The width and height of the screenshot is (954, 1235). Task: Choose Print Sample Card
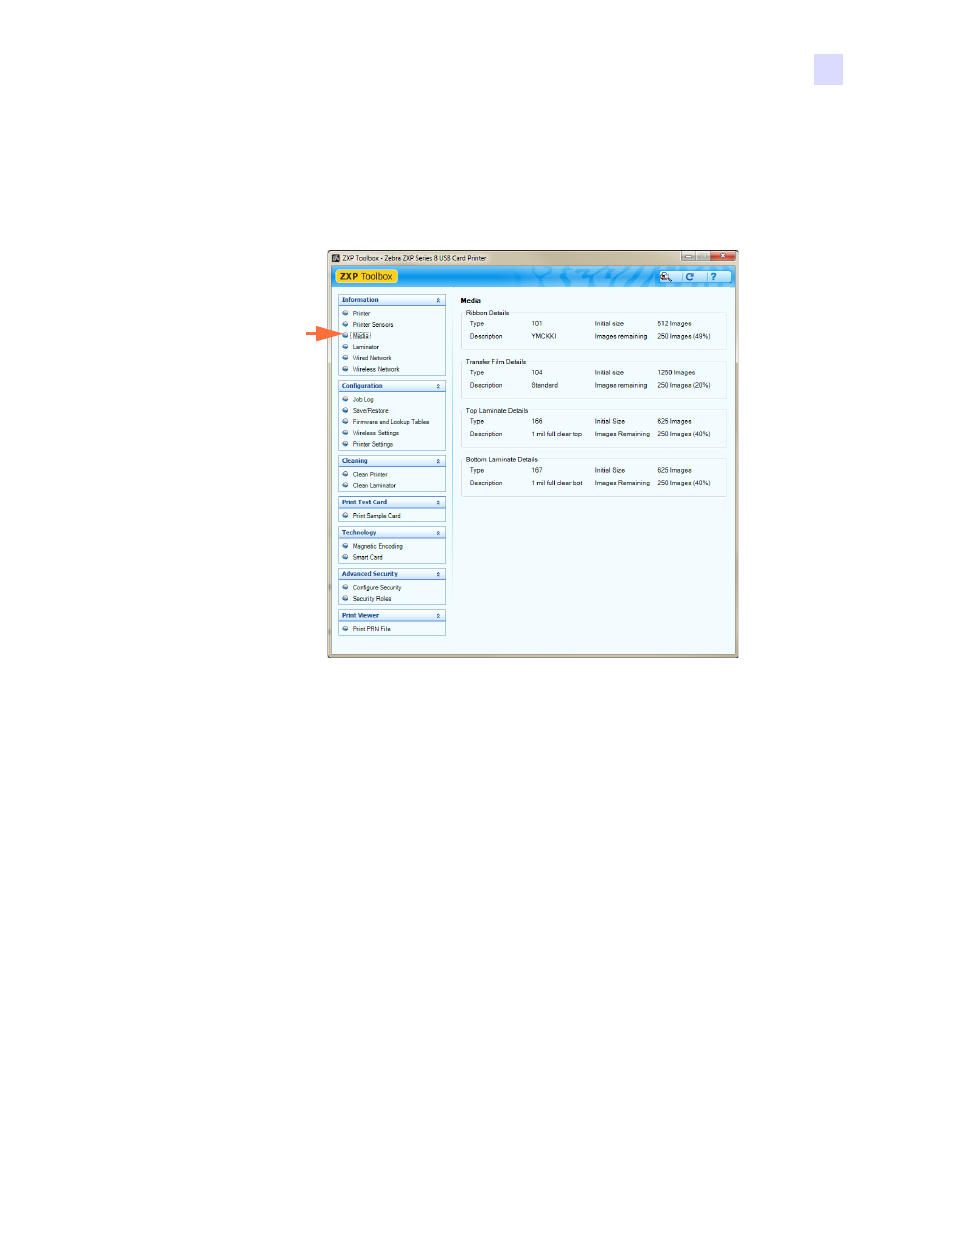[x=377, y=516]
